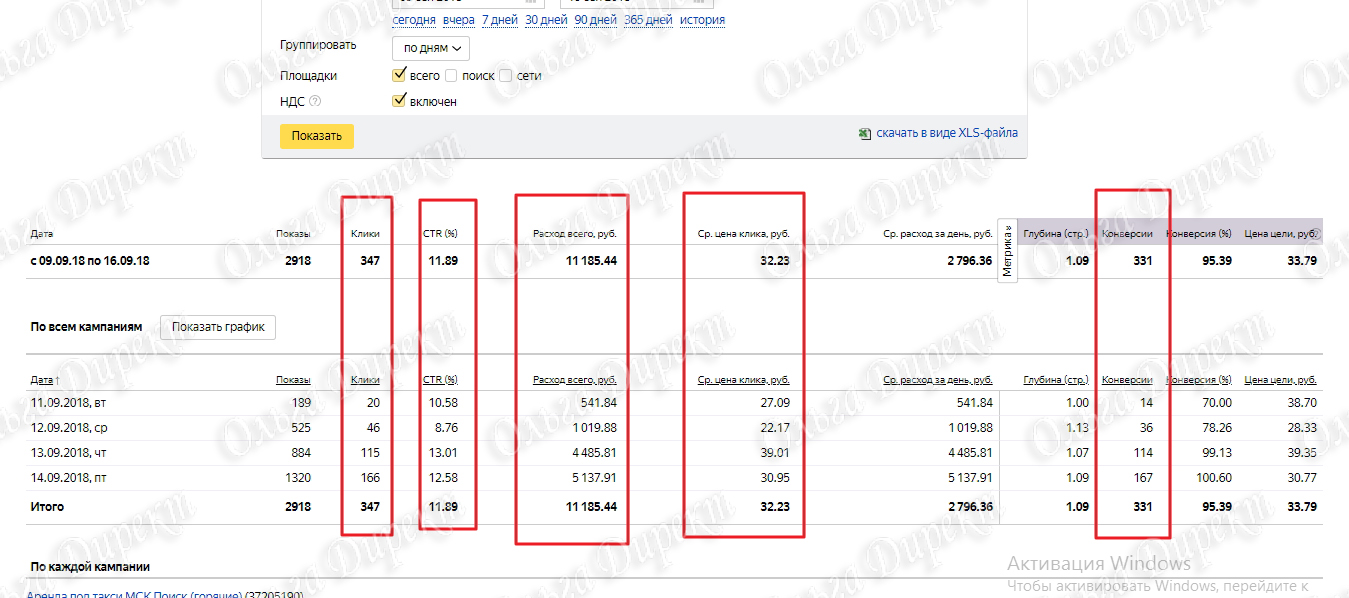Viewport: 1349px width, 598px height.
Task: Select the 365 дней period link
Action: (648, 20)
